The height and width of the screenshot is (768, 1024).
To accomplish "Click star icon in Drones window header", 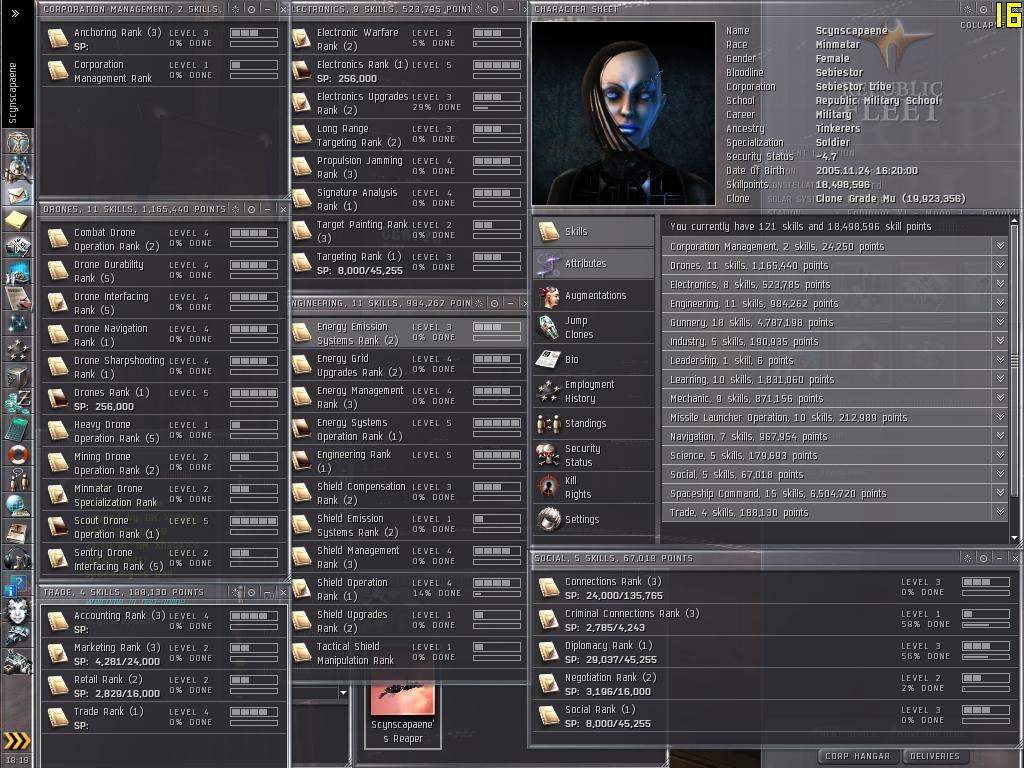I will tap(236, 209).
